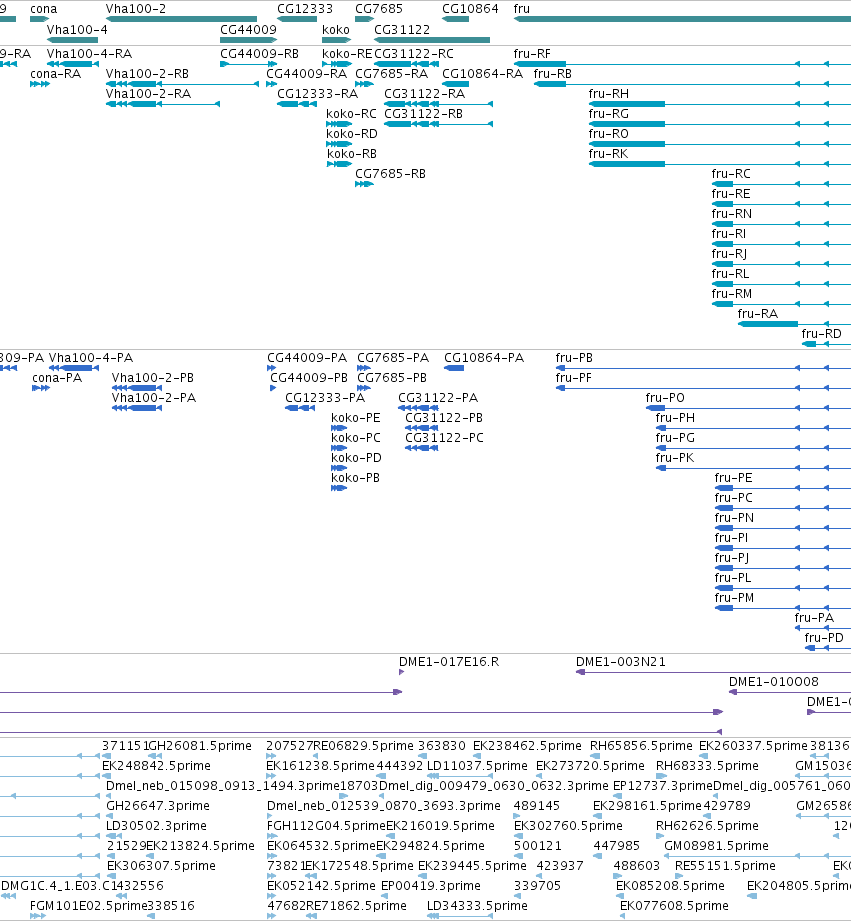Select the fru-RC transcript label

731,173
